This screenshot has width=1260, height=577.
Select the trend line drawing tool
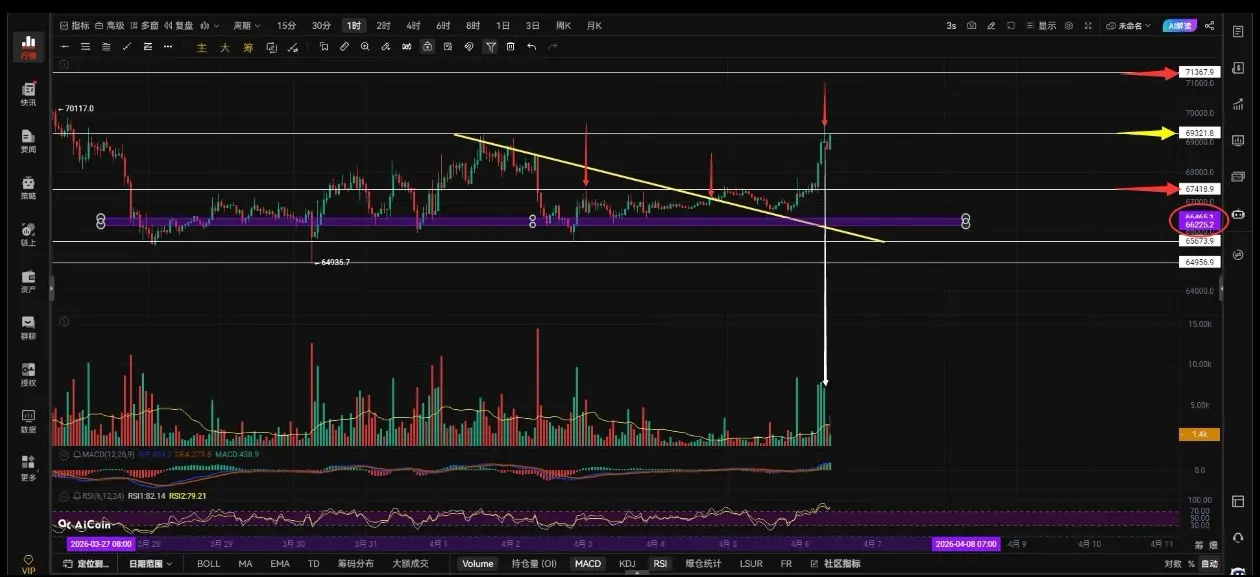127,46
